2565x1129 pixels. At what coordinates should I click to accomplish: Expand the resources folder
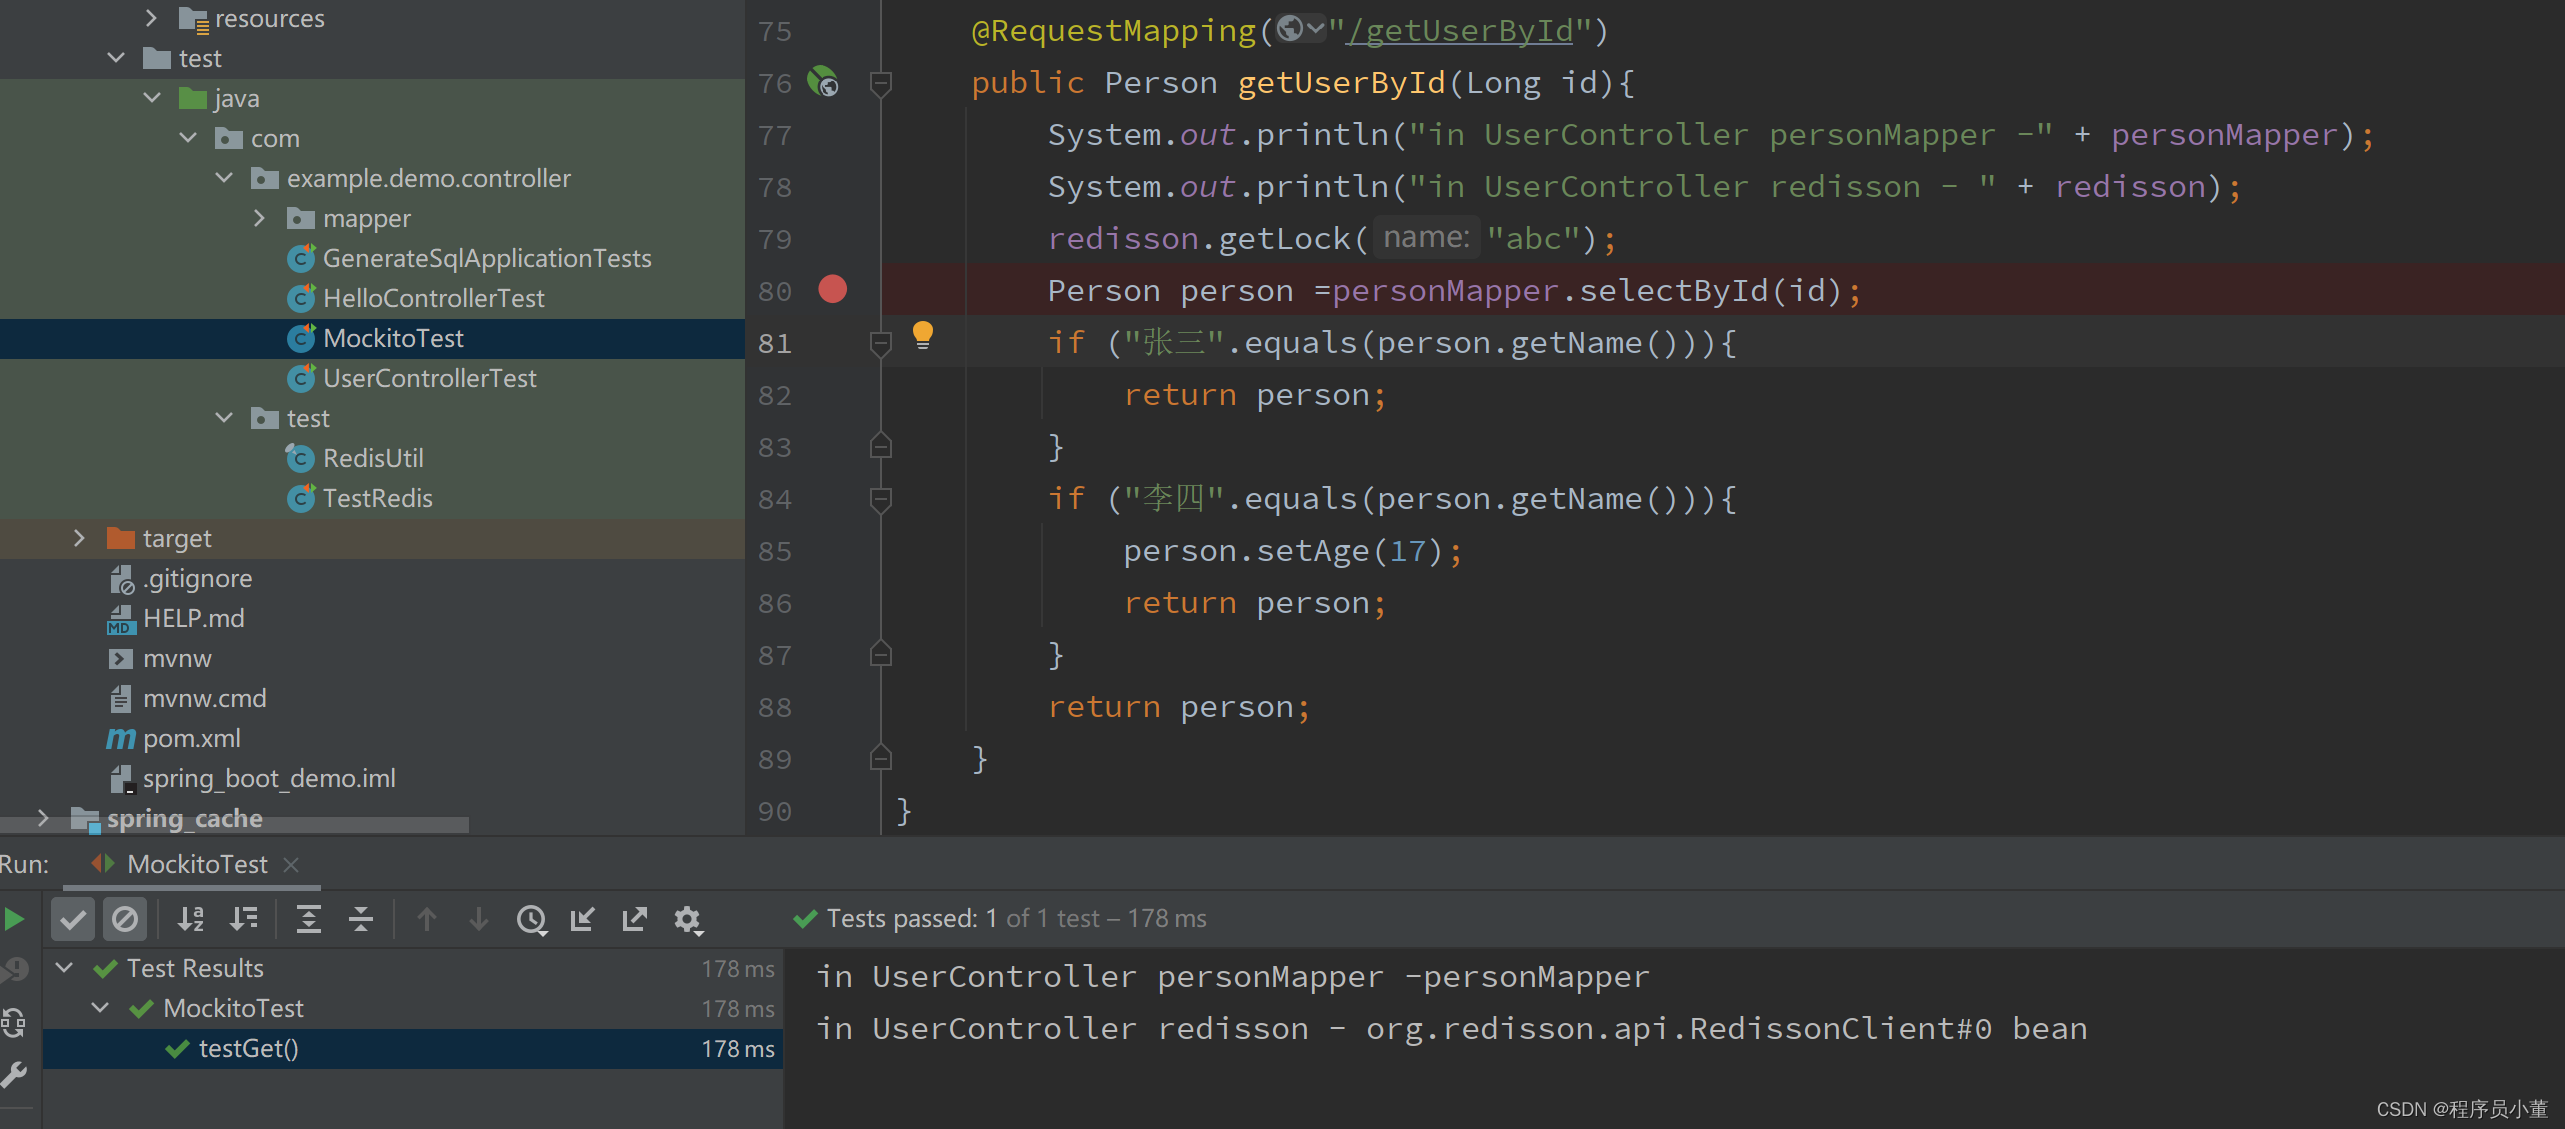151,18
